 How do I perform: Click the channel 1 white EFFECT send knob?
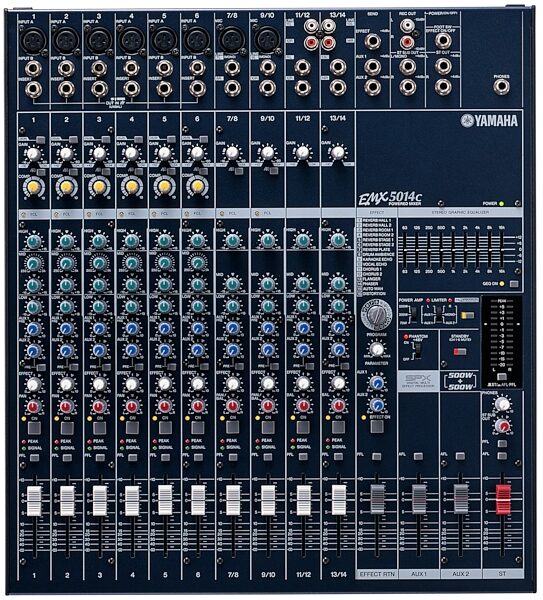point(33,384)
